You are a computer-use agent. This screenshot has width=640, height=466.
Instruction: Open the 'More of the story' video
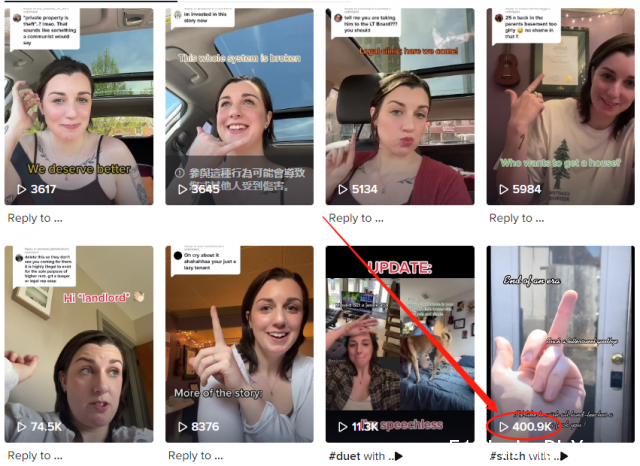tap(239, 344)
